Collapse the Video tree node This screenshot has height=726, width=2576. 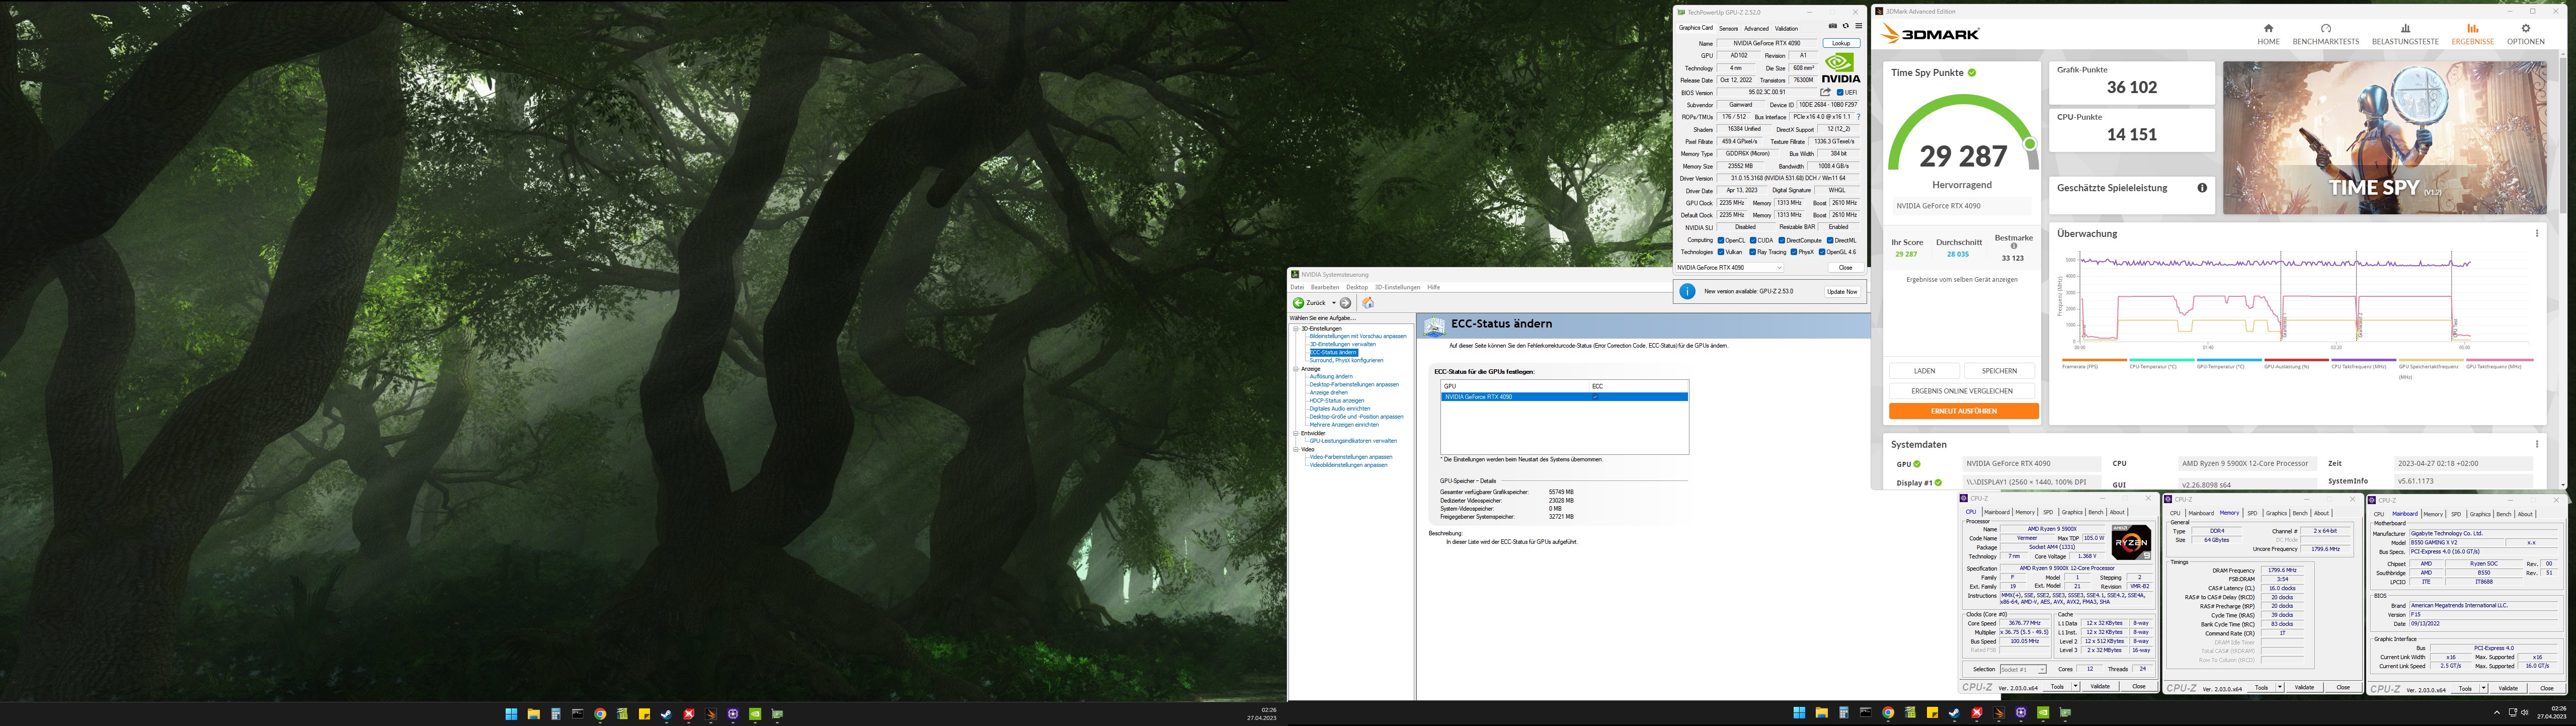click(1295, 449)
